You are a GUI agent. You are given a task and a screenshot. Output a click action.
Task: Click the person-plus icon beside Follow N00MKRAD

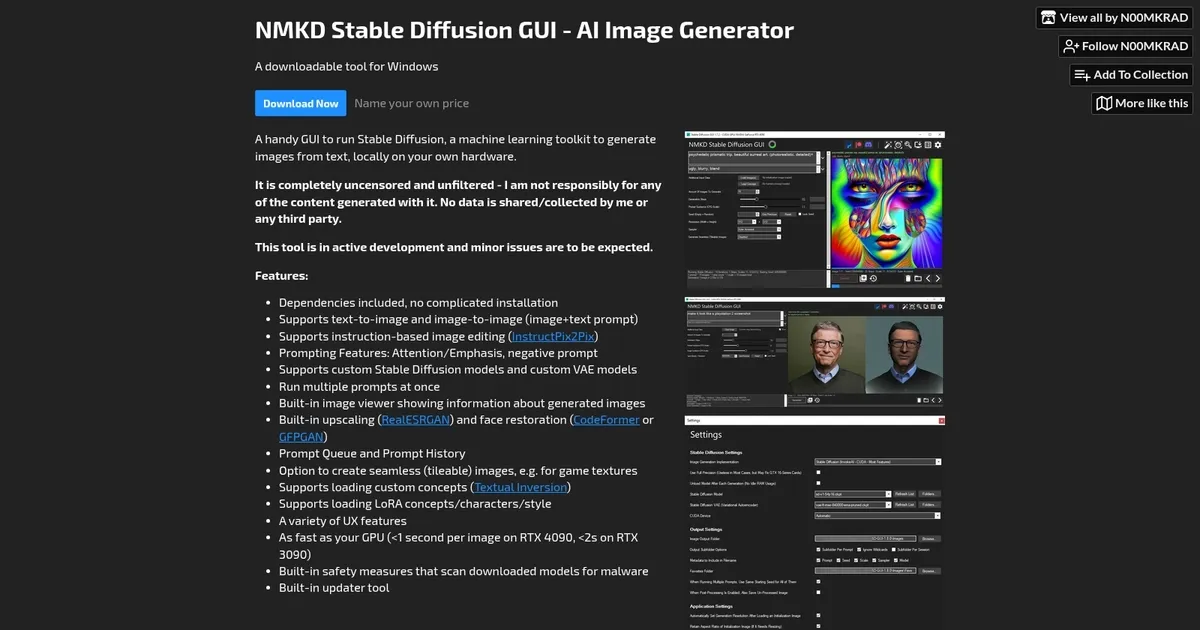(1071, 46)
